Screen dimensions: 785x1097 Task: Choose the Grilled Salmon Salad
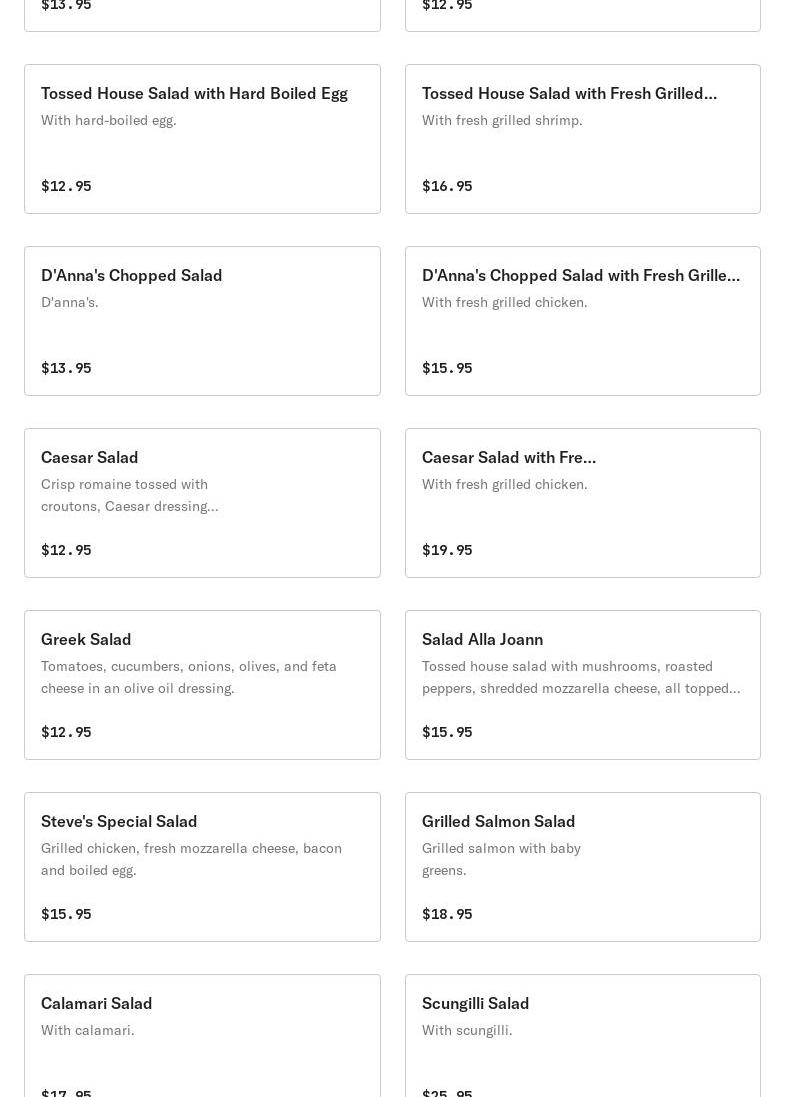point(498,822)
